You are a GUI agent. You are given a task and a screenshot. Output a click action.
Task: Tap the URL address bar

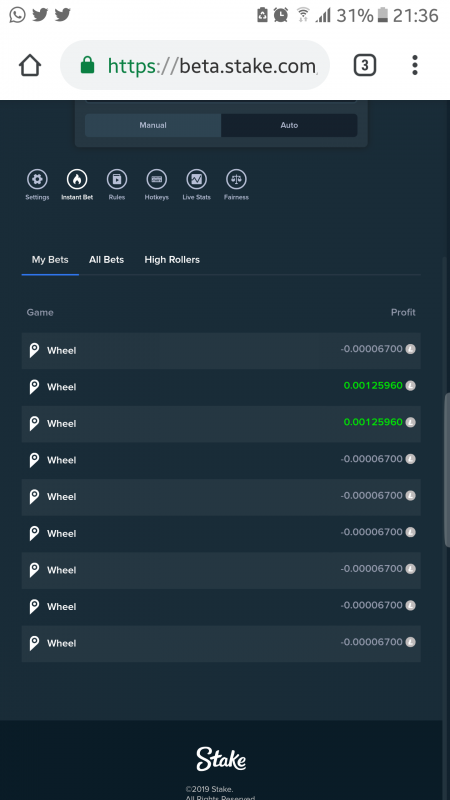195,65
